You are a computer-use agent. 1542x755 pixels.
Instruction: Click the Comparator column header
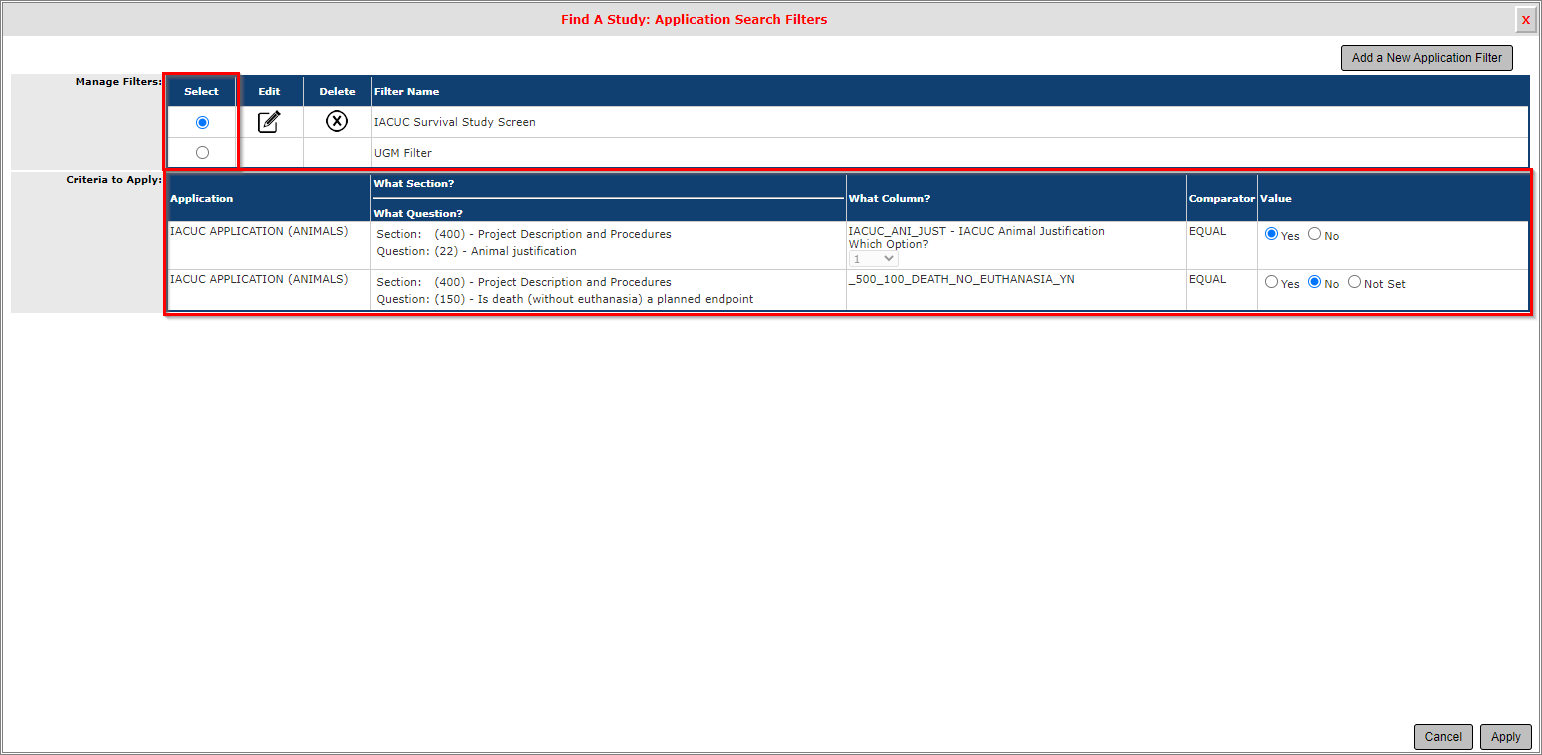point(1221,198)
